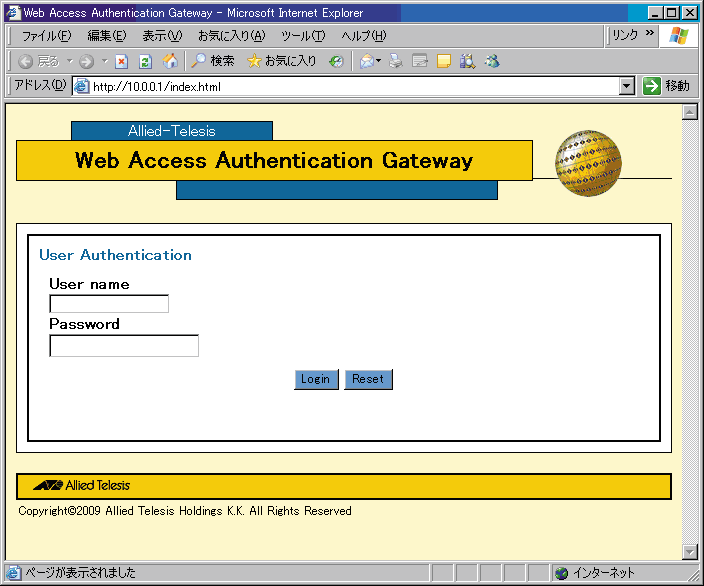This screenshot has width=704, height=586.
Task: Open the ヘルプ(H) menu
Action: [x=363, y=35]
